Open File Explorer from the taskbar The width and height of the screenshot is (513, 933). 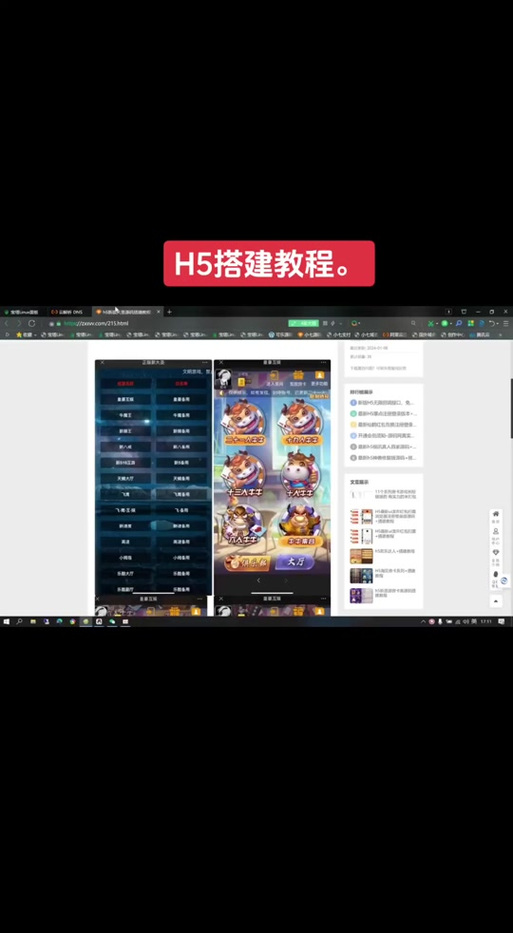pyautogui.click(x=33, y=621)
